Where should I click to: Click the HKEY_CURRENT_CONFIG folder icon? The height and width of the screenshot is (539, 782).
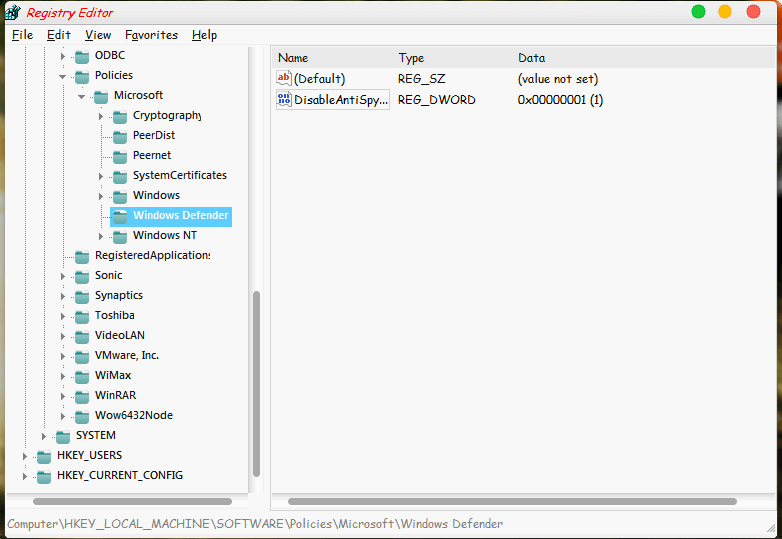point(44,477)
